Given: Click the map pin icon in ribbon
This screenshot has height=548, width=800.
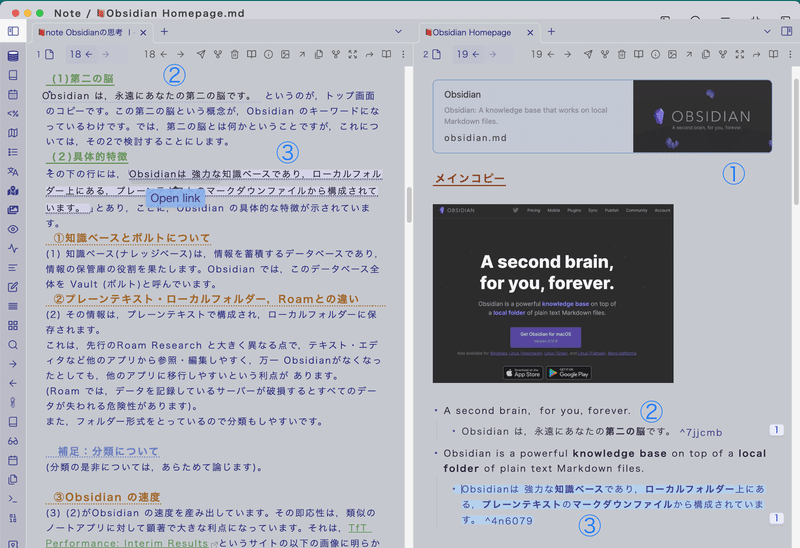Looking at the screenshot, I should (13, 191).
